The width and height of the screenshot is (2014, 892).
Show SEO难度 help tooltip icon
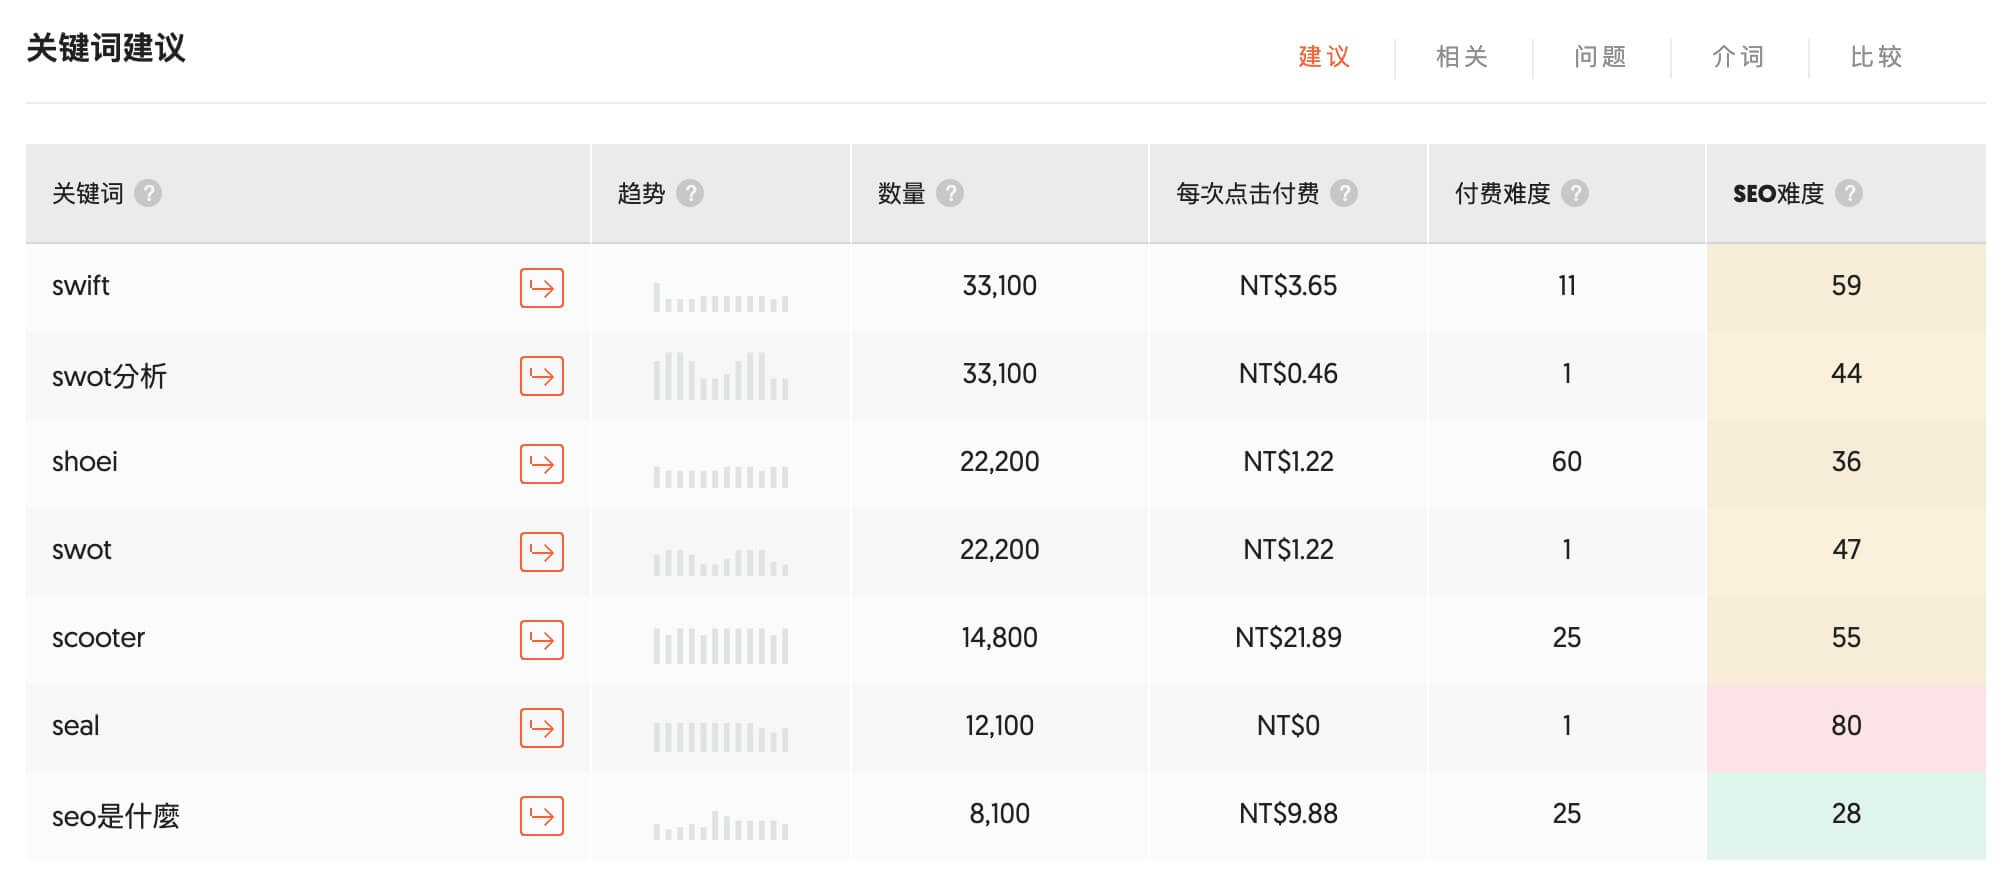click(x=1849, y=193)
